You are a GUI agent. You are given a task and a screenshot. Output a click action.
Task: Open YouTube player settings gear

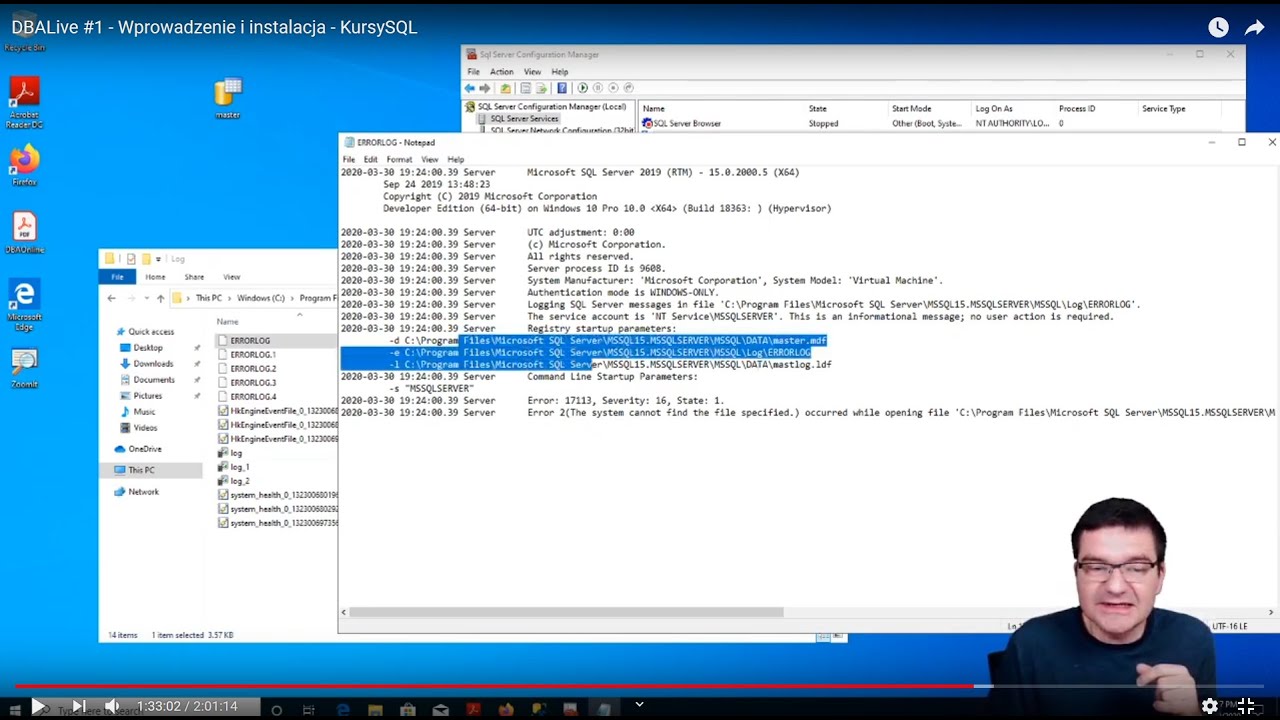[1210, 706]
